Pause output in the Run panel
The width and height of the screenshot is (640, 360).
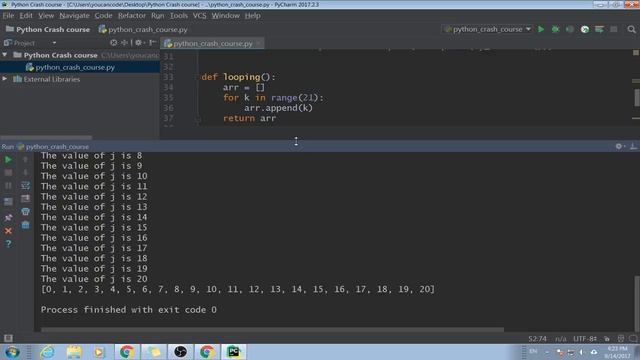click(x=8, y=186)
